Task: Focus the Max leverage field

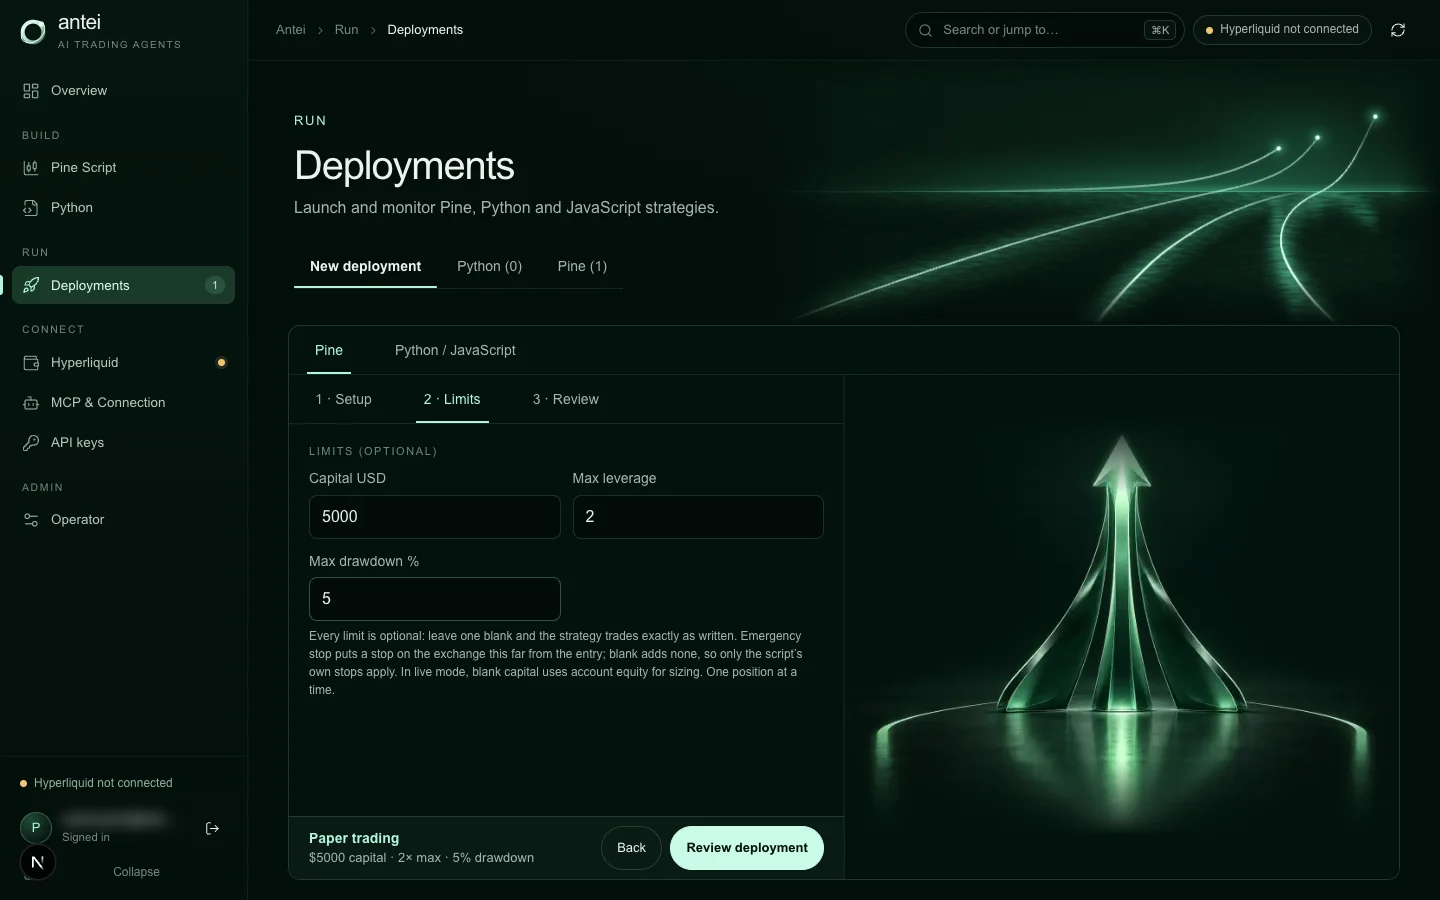Action: point(698,517)
